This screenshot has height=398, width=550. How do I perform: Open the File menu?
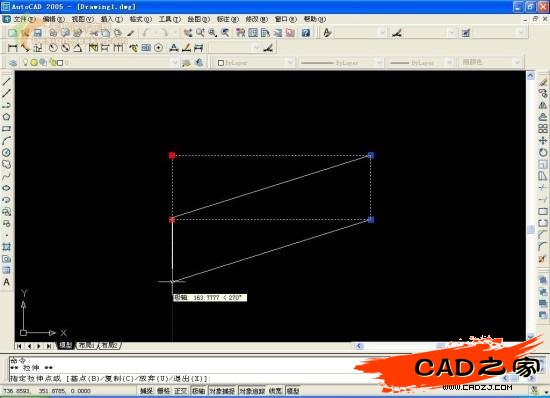[24, 19]
